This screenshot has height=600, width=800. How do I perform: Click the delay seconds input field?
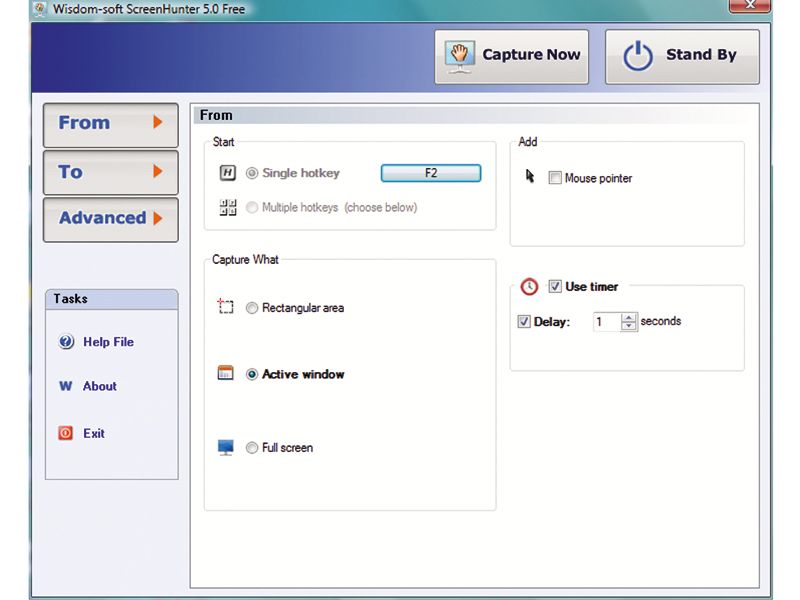[x=607, y=322]
